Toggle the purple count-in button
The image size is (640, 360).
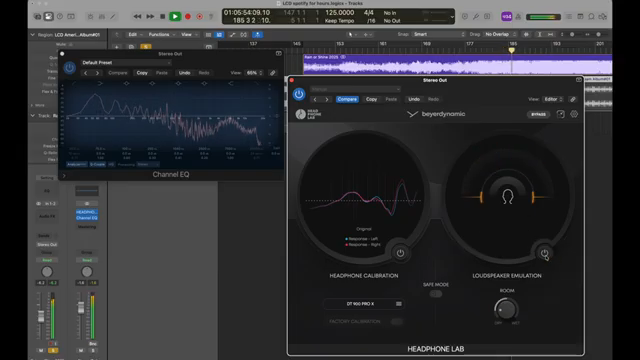coord(507,17)
